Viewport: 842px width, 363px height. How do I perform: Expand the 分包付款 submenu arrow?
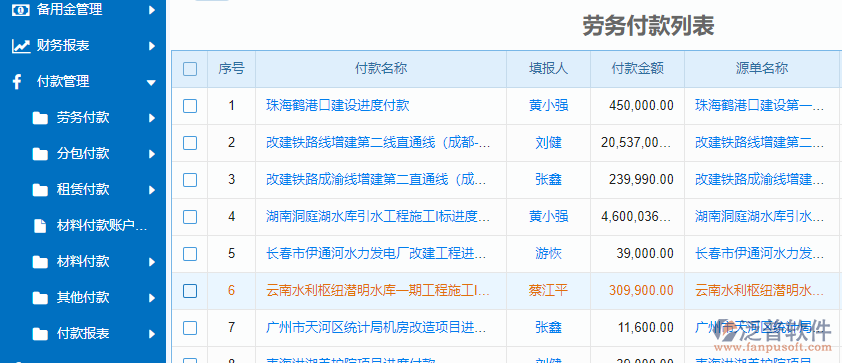152,154
